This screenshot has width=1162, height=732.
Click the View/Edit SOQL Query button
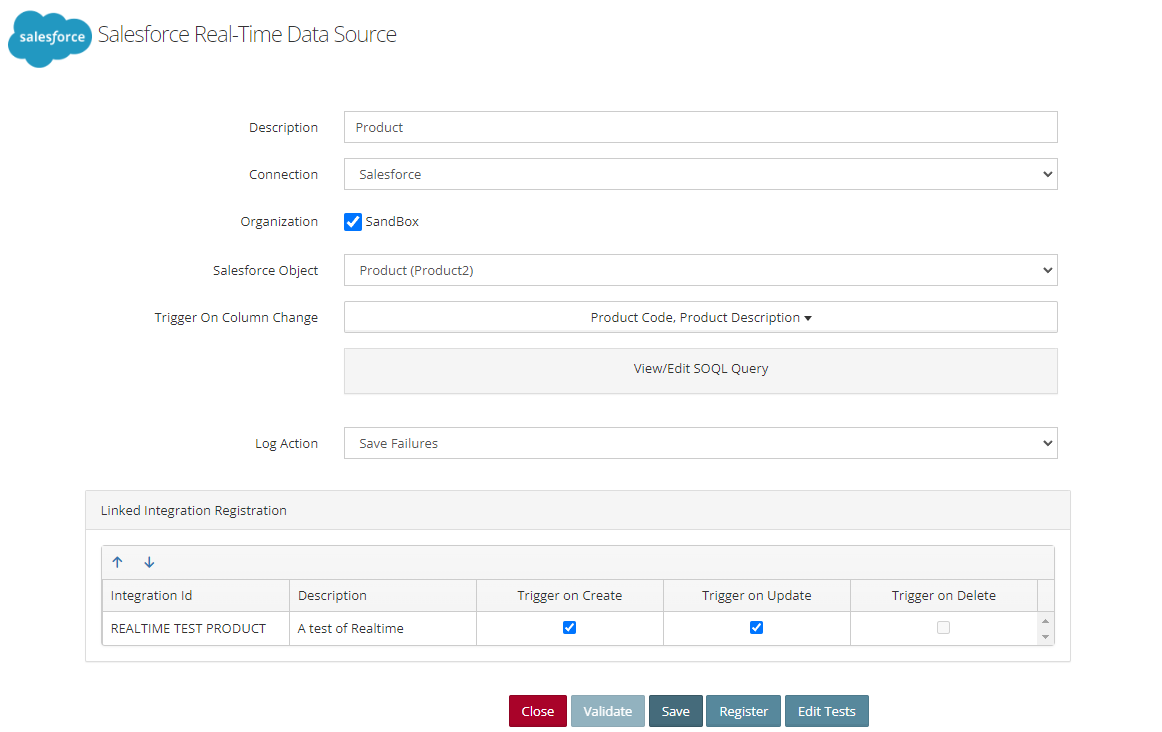(700, 370)
